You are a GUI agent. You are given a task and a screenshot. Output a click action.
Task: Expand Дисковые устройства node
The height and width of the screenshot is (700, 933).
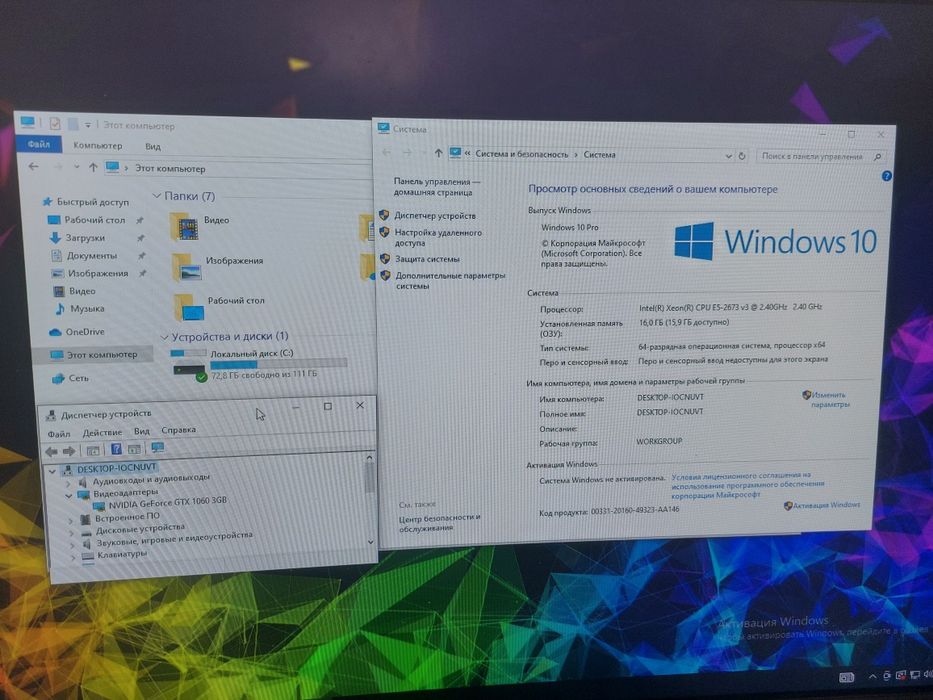point(71,533)
